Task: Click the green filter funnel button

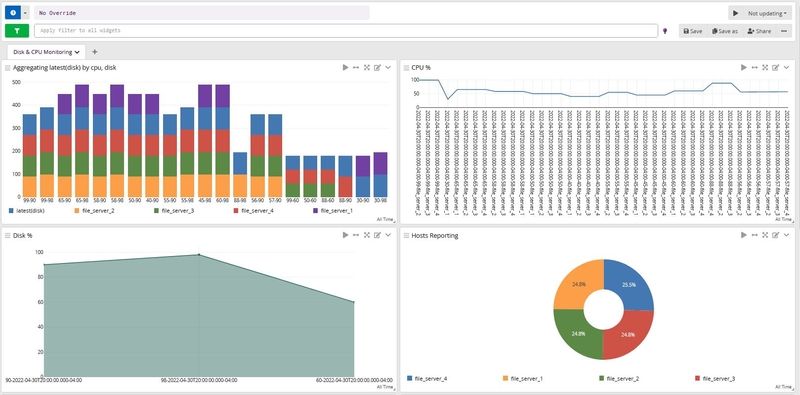Action: 17,31
